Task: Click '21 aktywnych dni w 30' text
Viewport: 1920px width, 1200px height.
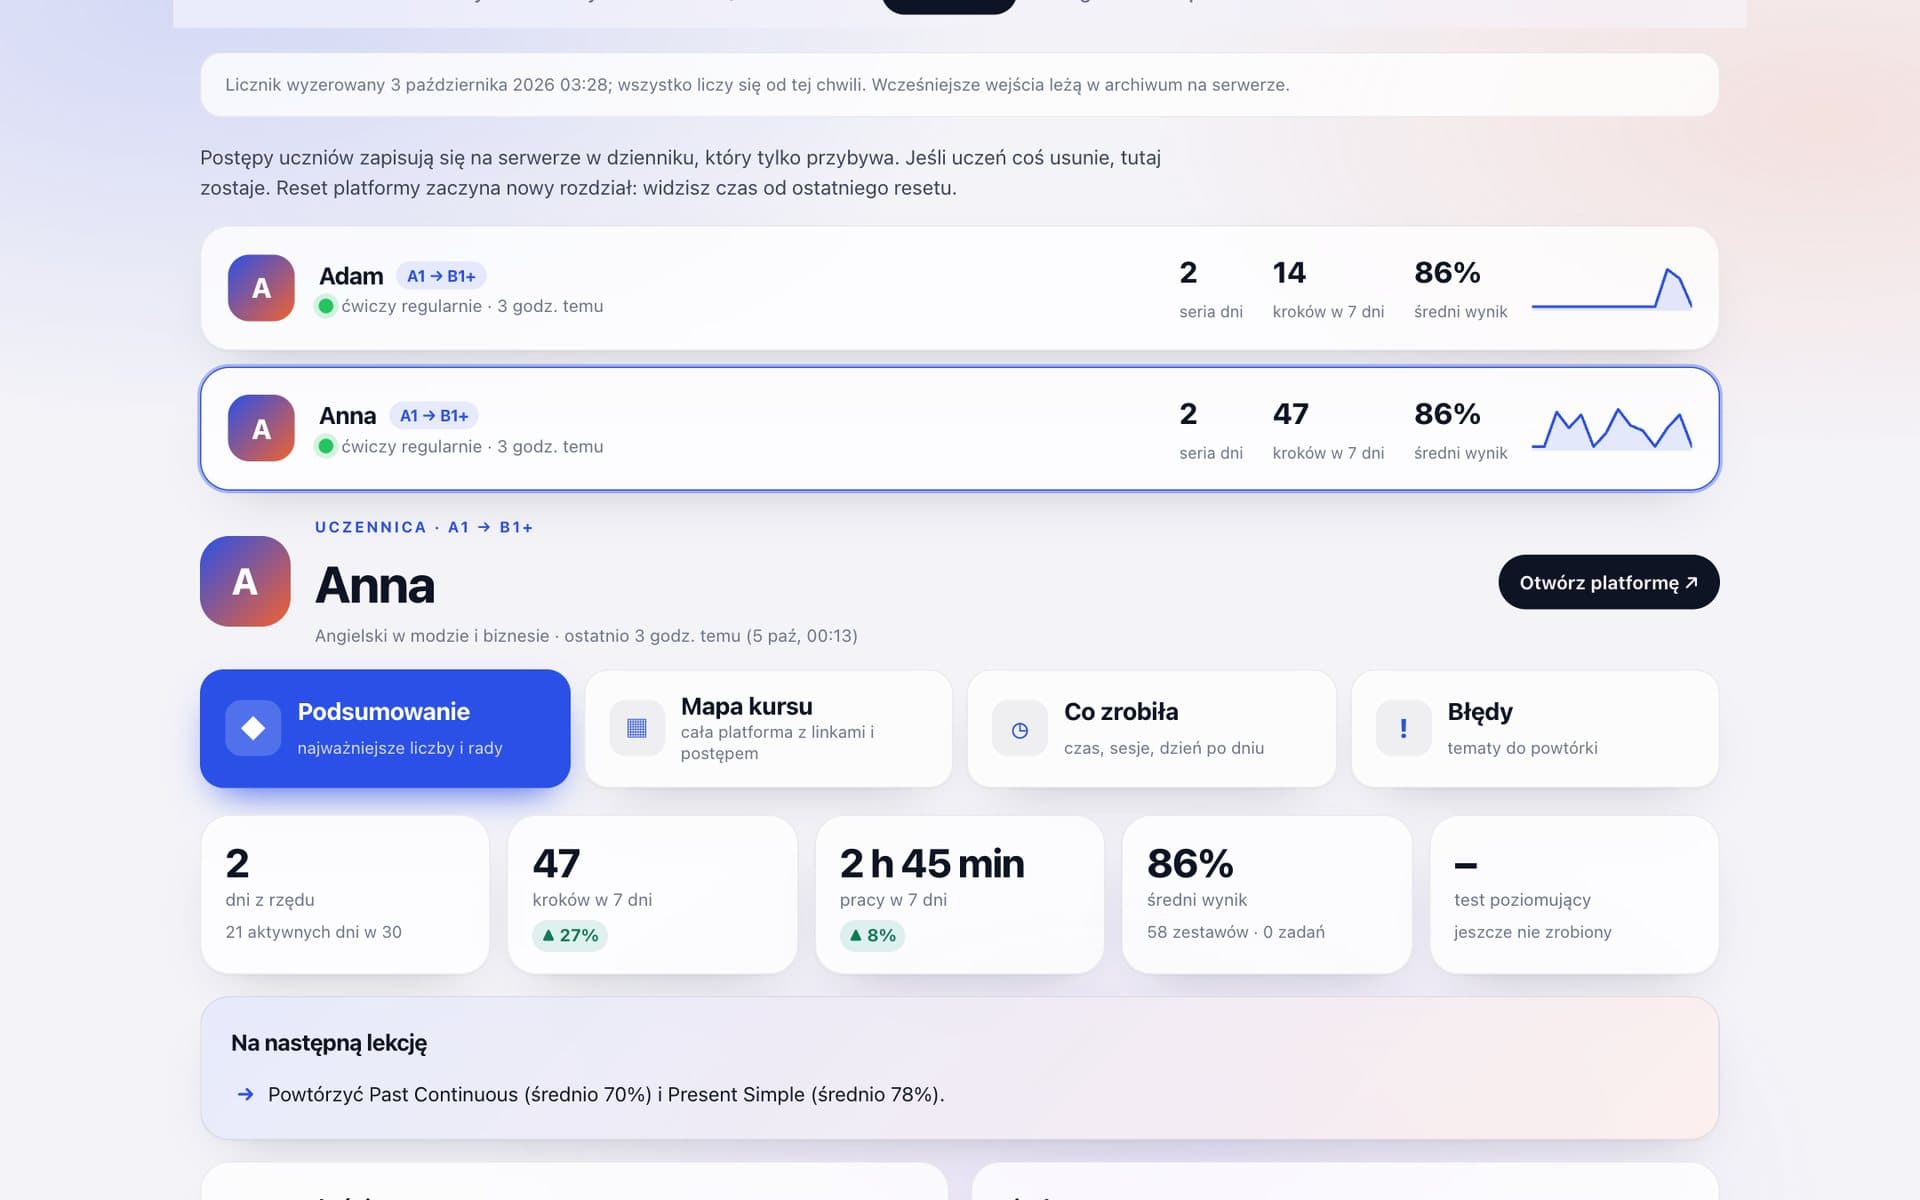Action: tap(313, 932)
